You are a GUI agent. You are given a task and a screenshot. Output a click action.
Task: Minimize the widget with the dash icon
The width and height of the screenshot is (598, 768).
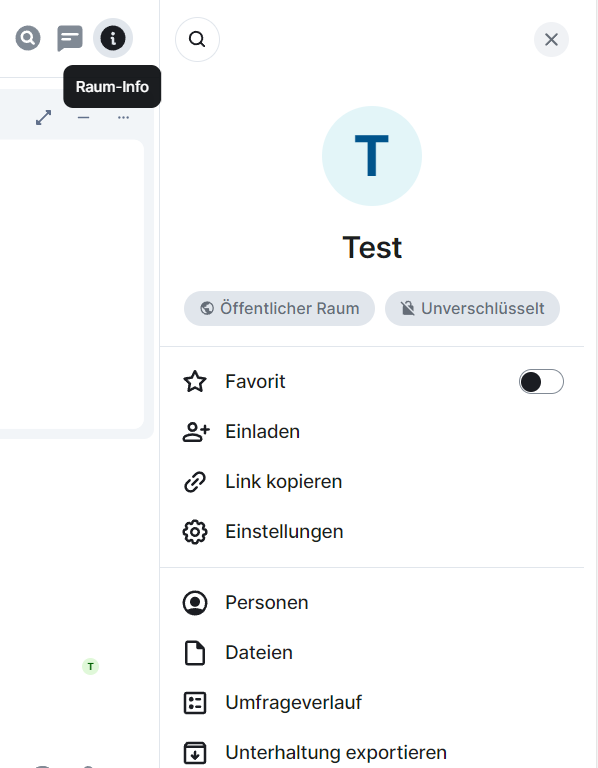83,118
